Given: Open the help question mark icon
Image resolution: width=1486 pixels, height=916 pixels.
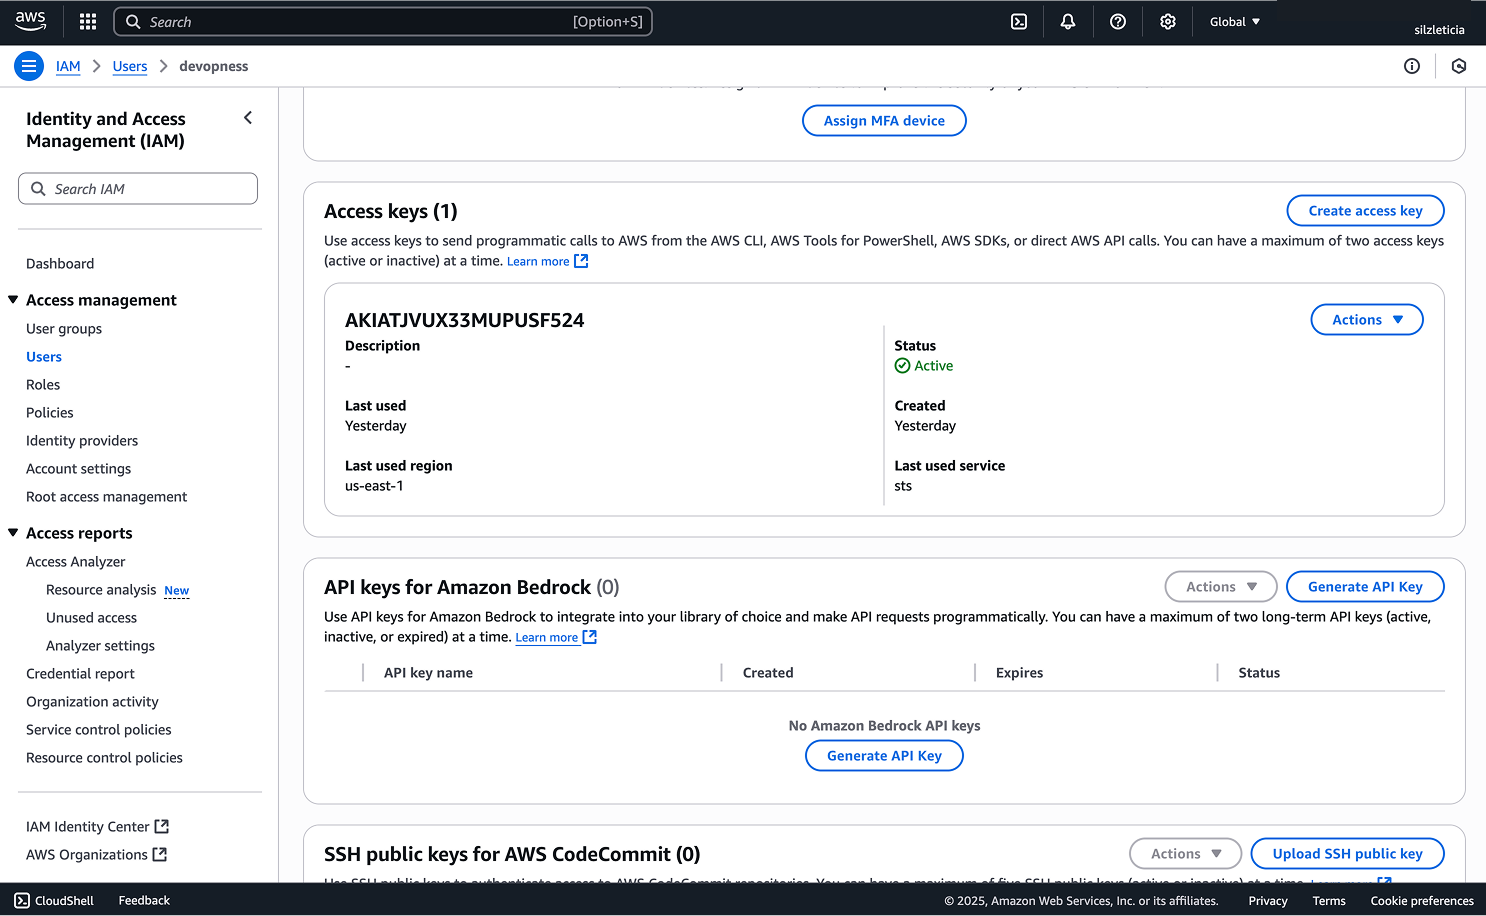Looking at the screenshot, I should coord(1118,22).
